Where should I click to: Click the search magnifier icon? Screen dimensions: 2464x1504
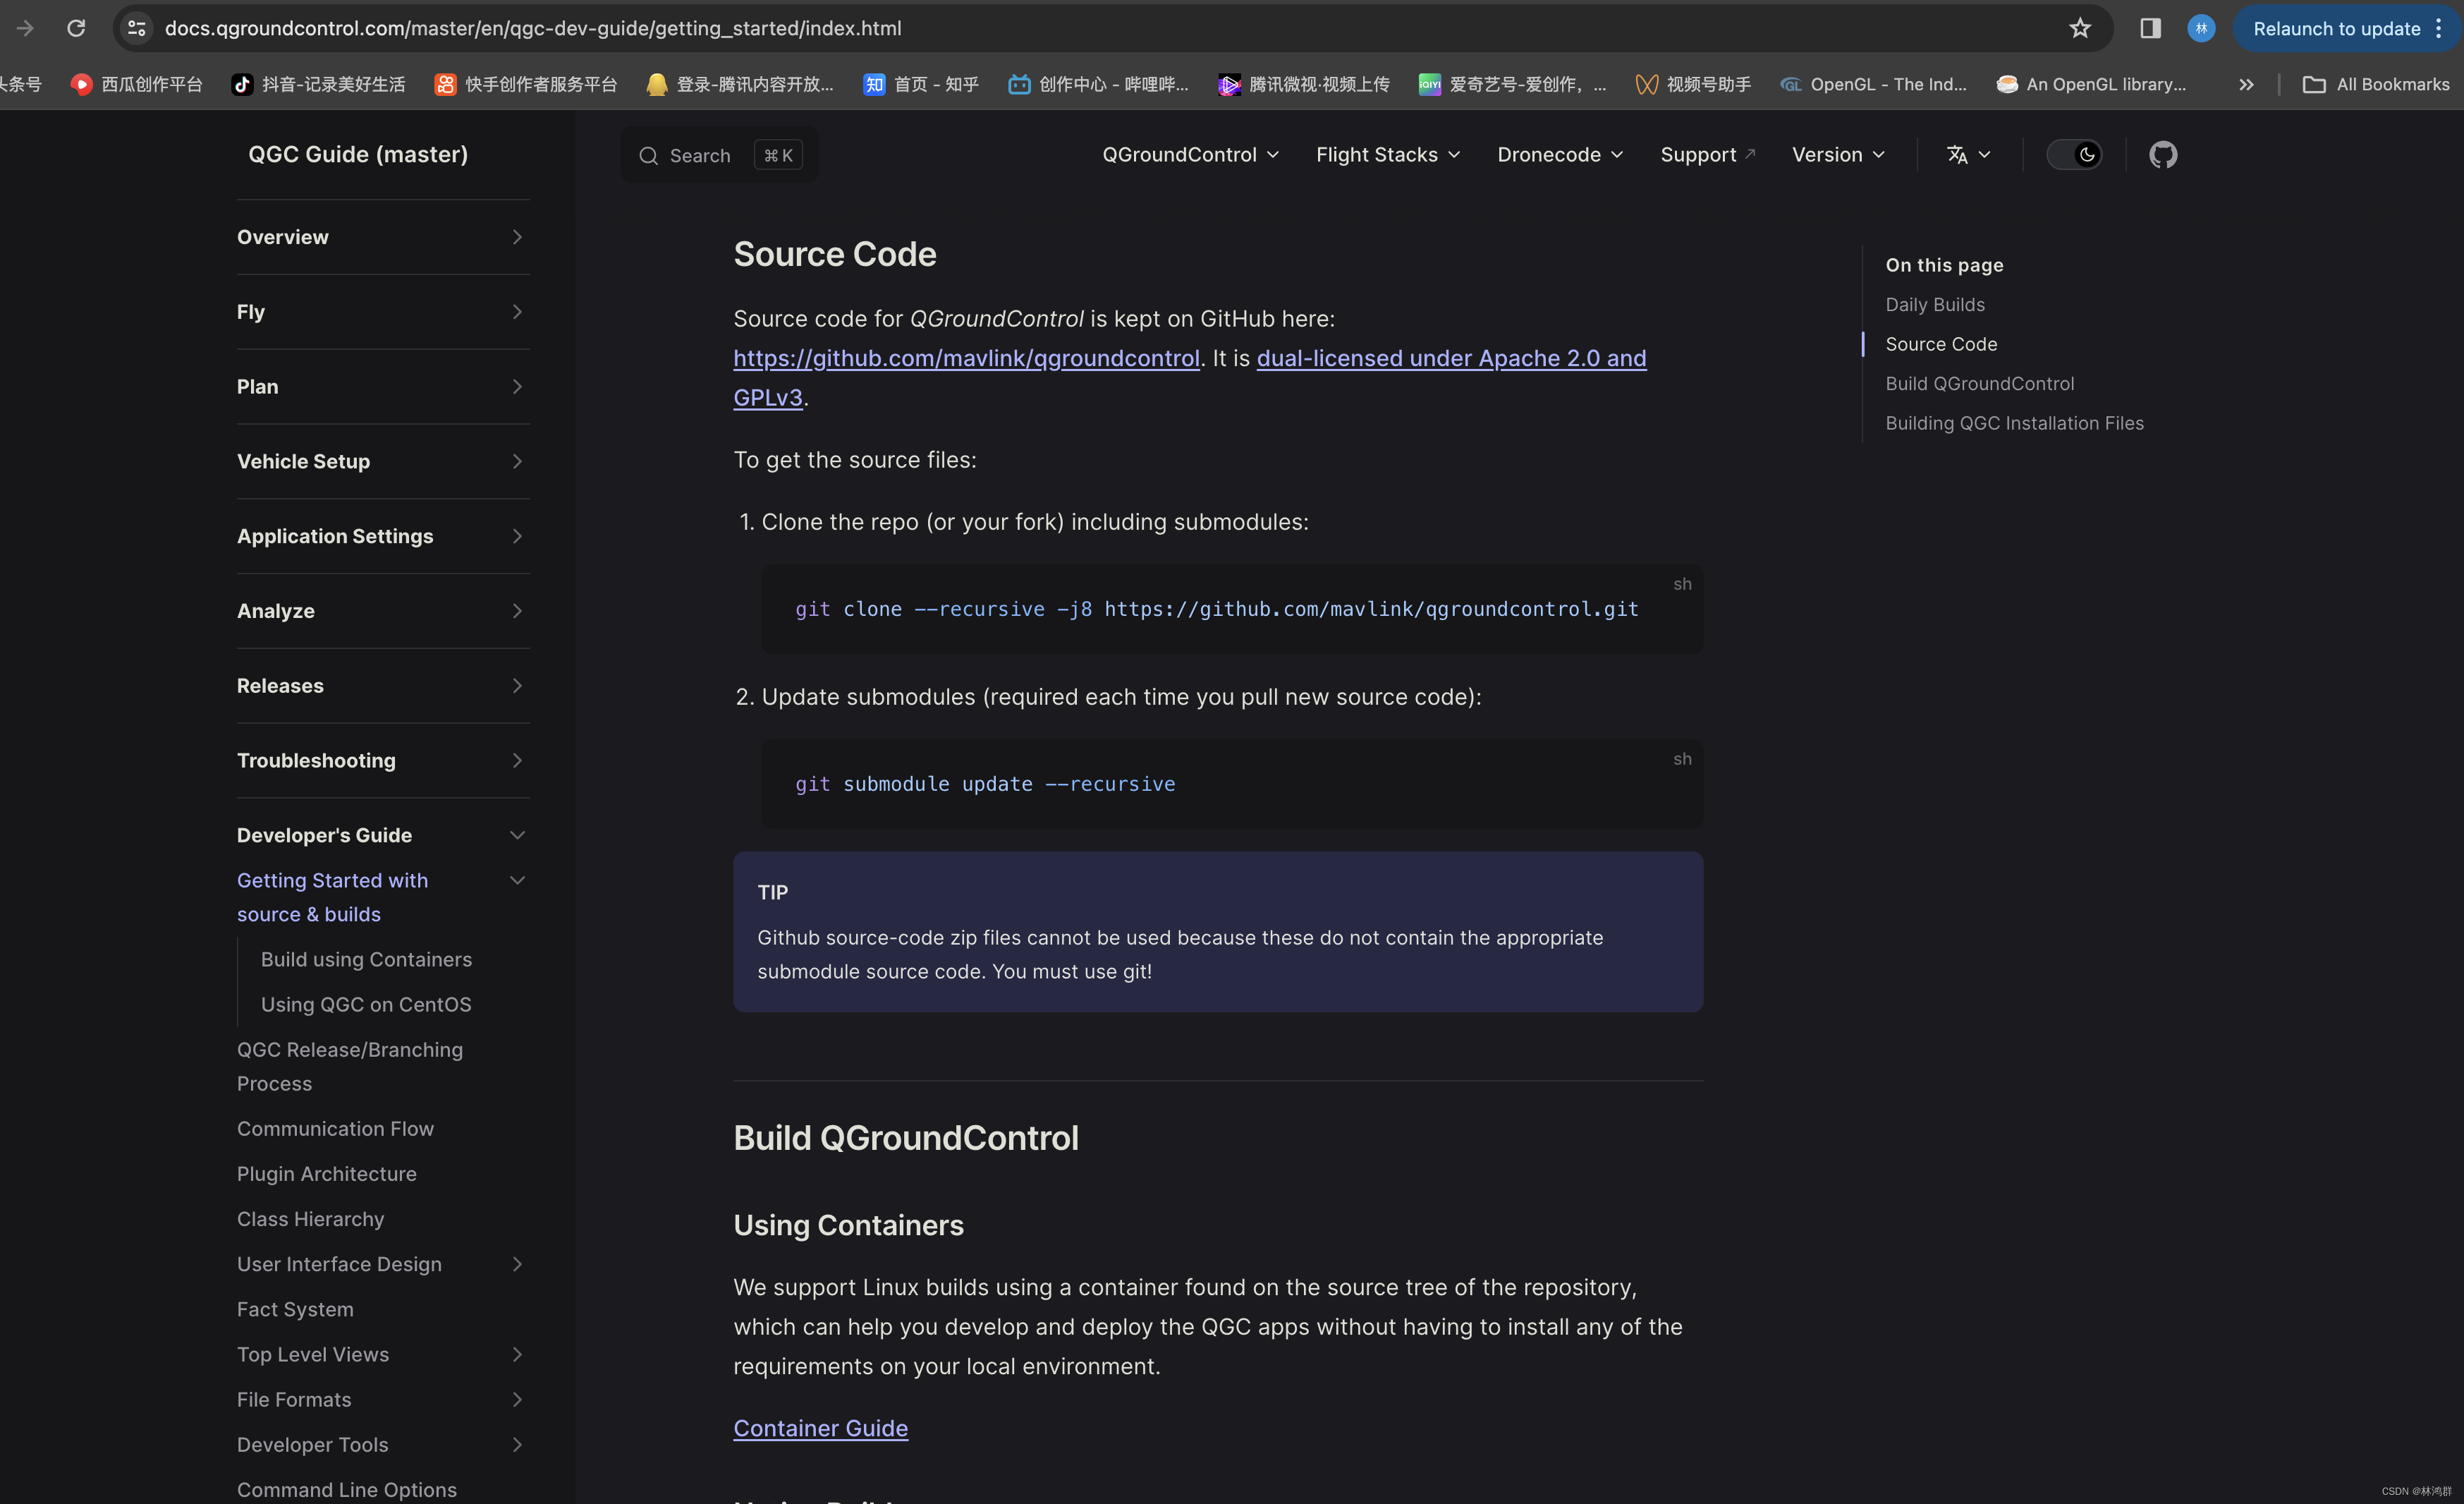pos(648,156)
